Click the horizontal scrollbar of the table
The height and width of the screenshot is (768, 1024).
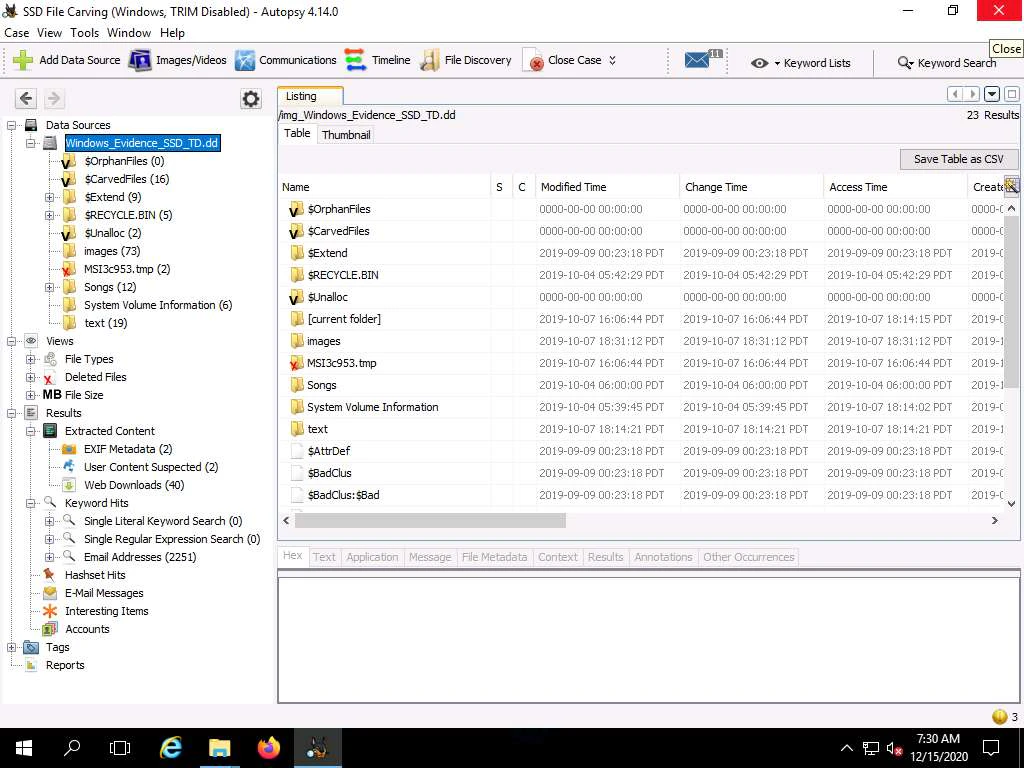coord(430,520)
